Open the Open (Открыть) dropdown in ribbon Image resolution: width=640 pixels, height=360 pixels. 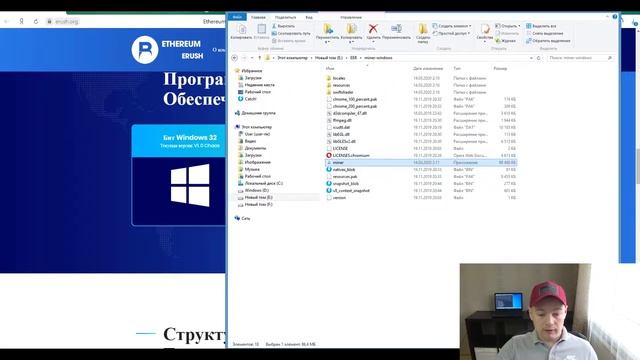point(508,26)
